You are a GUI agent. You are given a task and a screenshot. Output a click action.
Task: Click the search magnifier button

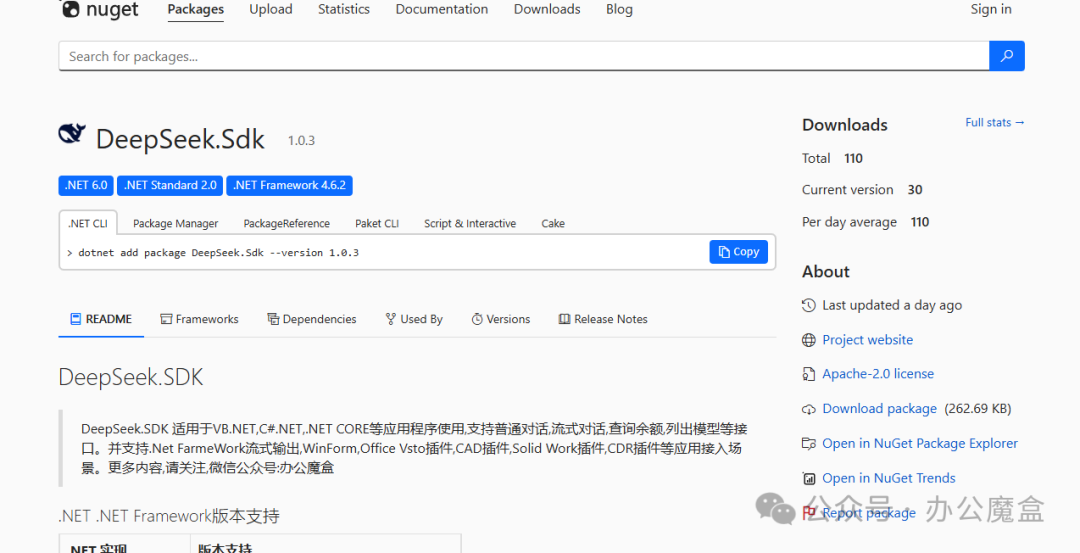coord(1006,56)
